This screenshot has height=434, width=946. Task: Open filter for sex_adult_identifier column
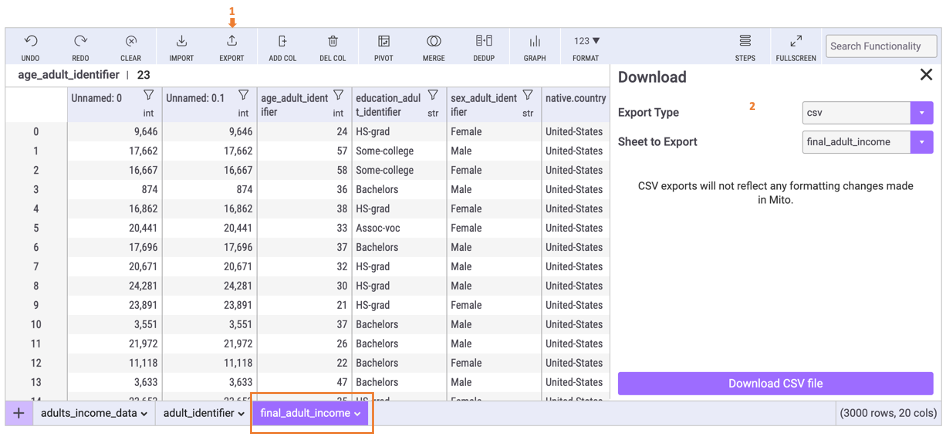coord(528,95)
